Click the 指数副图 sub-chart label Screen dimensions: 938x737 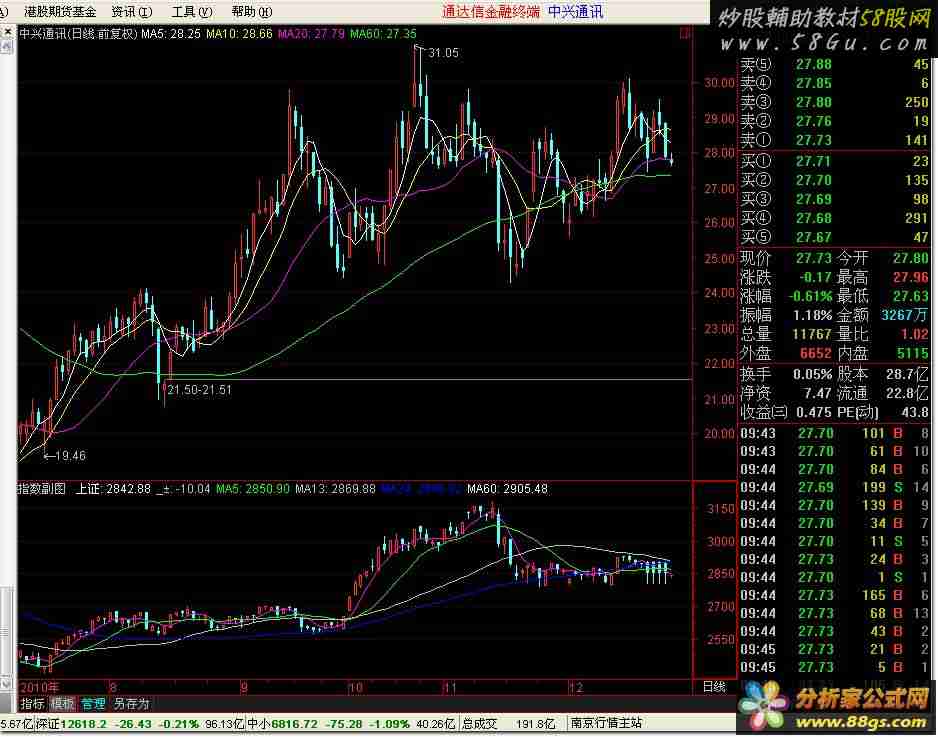(42, 489)
